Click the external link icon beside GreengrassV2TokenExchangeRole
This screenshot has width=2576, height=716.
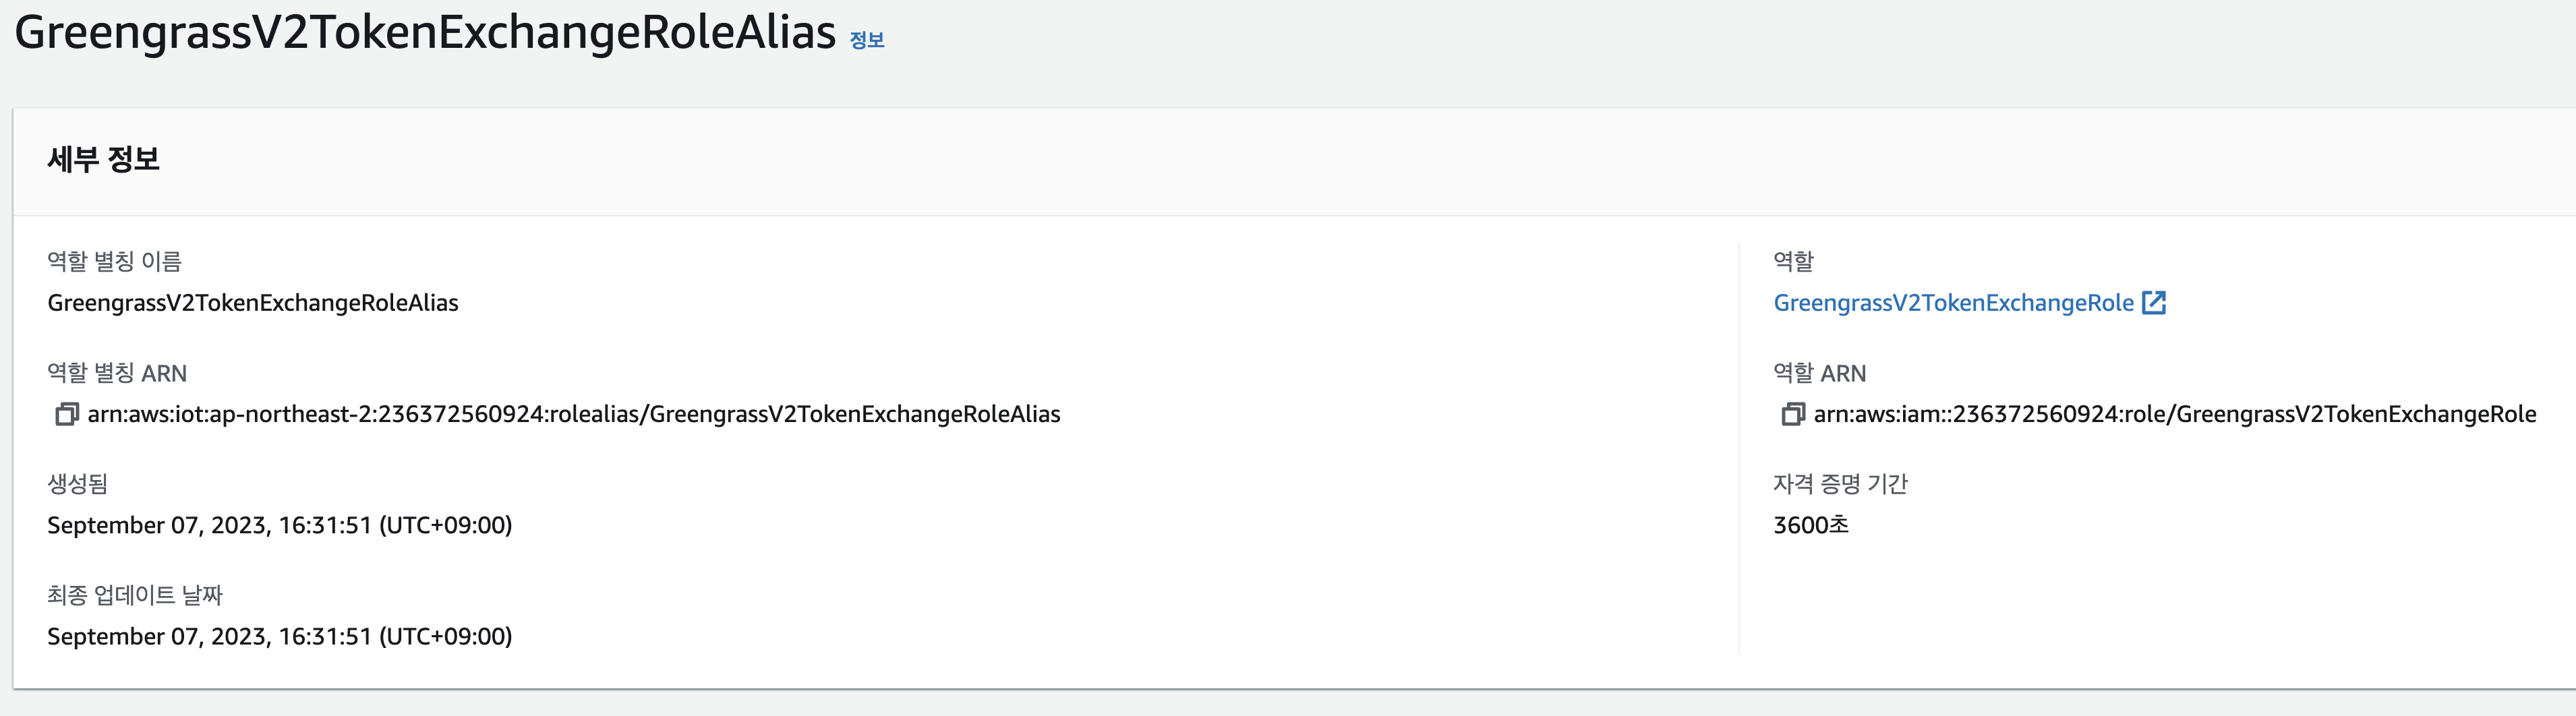pos(2154,303)
